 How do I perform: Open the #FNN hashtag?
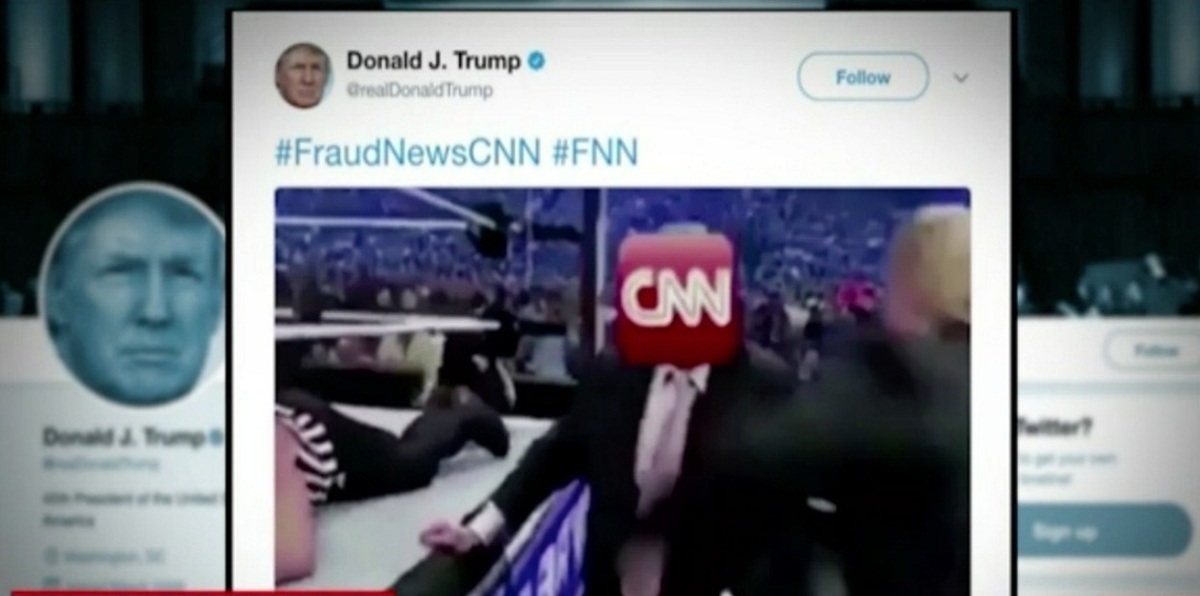point(594,152)
